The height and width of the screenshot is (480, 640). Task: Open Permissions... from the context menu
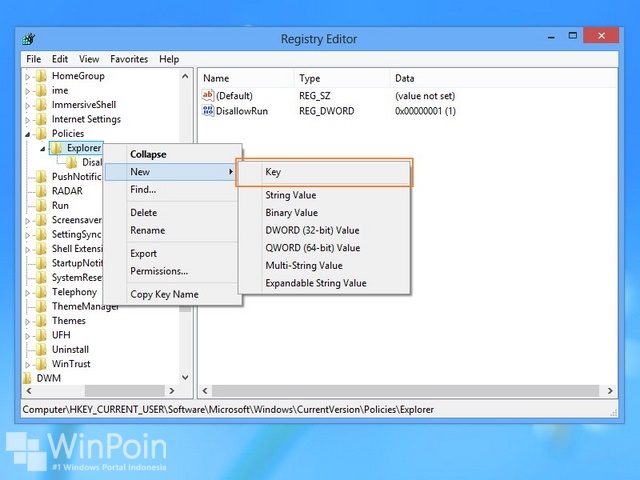[x=173, y=271]
